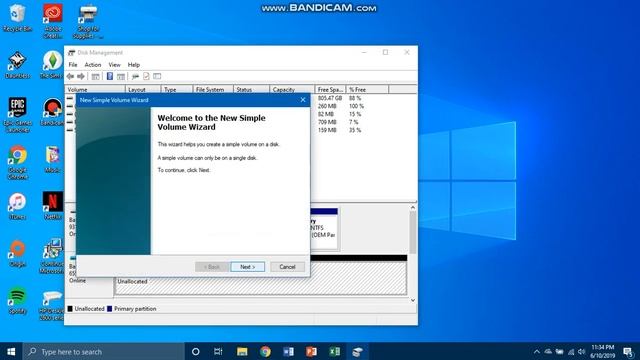Open the Epic Games Launcher icon
This screenshot has height=360, width=640.
click(17, 115)
